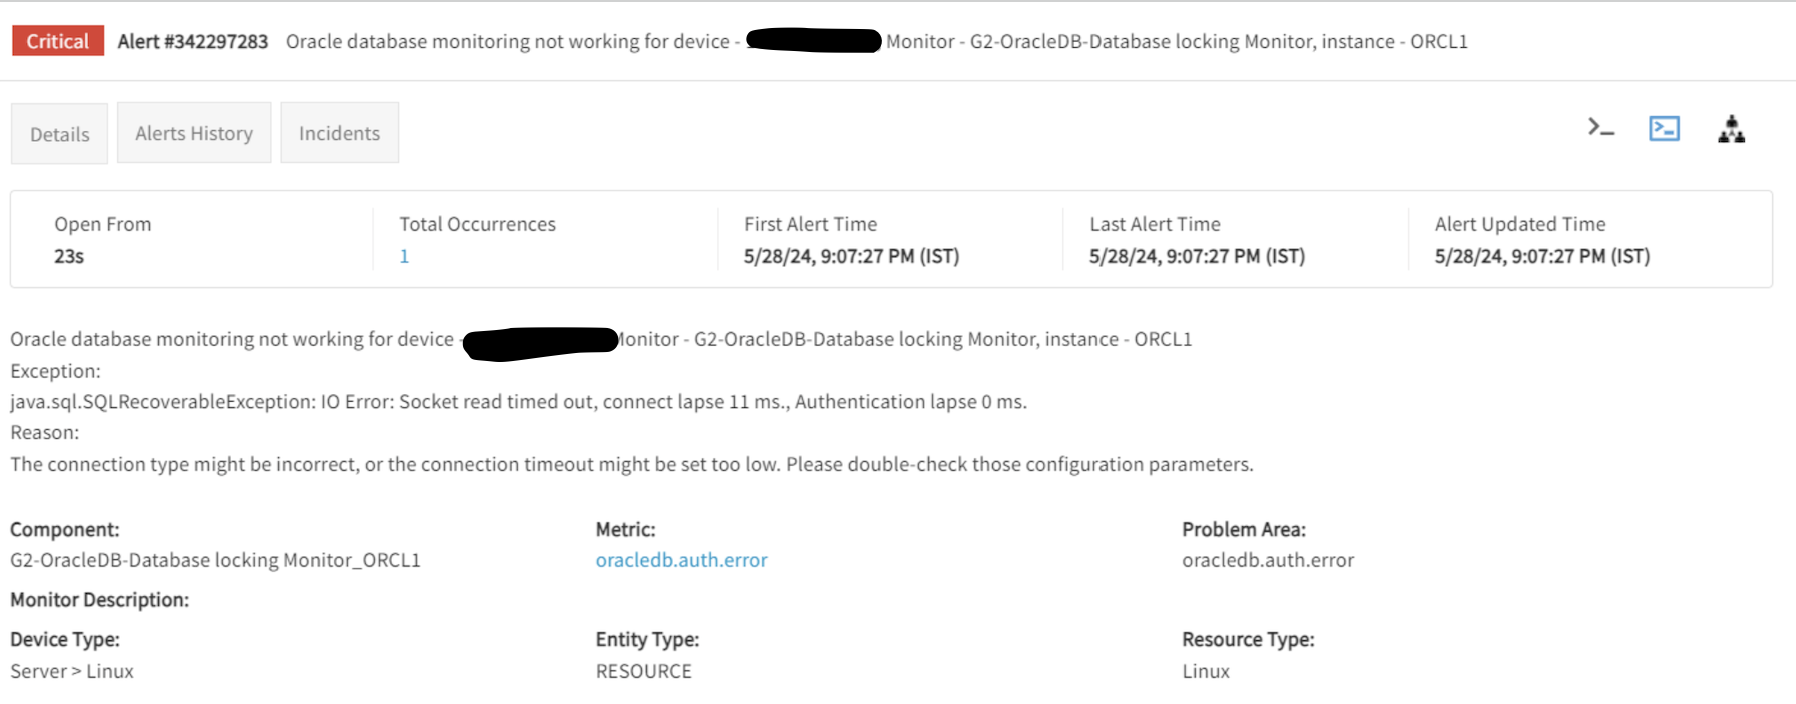1796x704 pixels.
Task: Click the Component value ending in Monitor_ORCL1
Action: [215, 560]
